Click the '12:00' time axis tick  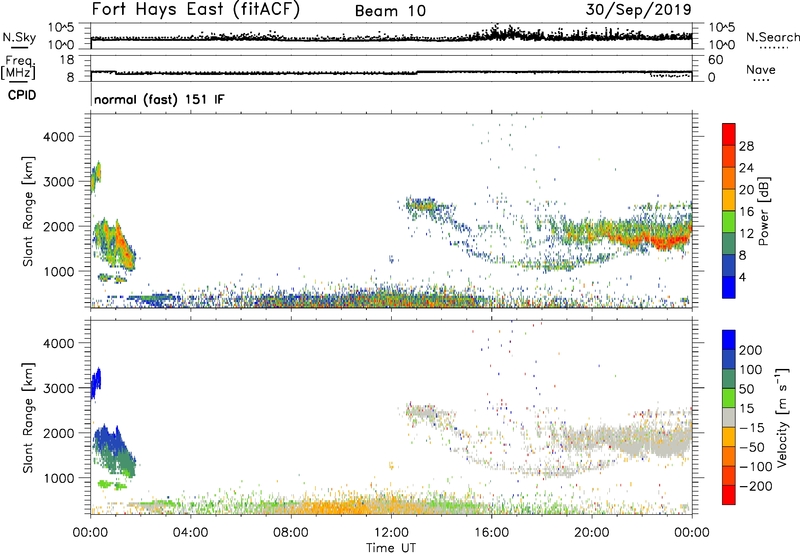(x=391, y=533)
